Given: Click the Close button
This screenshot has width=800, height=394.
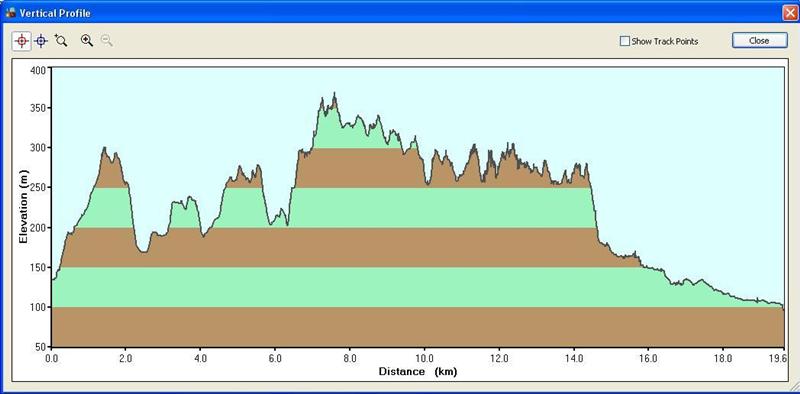Looking at the screenshot, I should [759, 41].
